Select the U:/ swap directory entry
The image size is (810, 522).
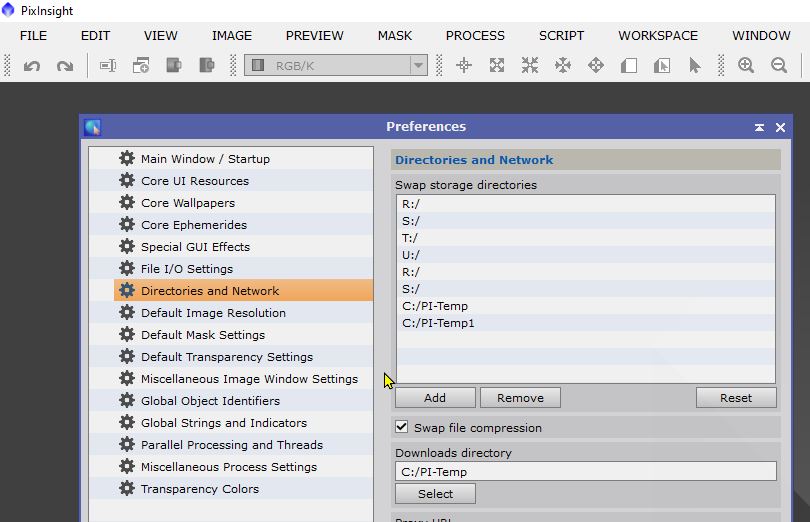tap(586, 255)
